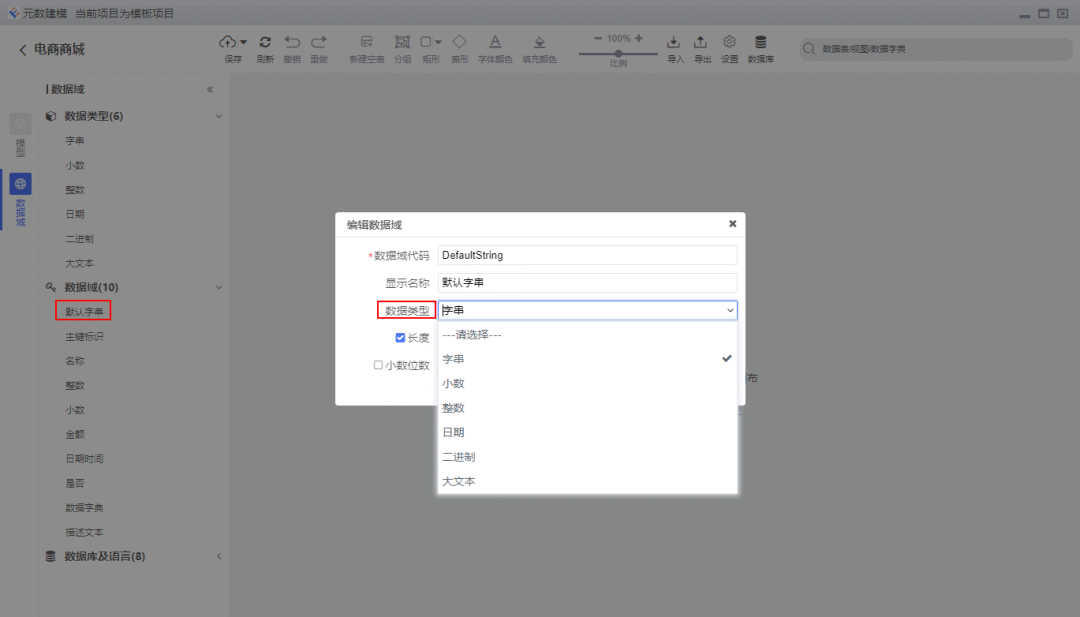Image resolution: width=1080 pixels, height=617 pixels.
Task: Click the new empty table icon
Action: (366, 42)
